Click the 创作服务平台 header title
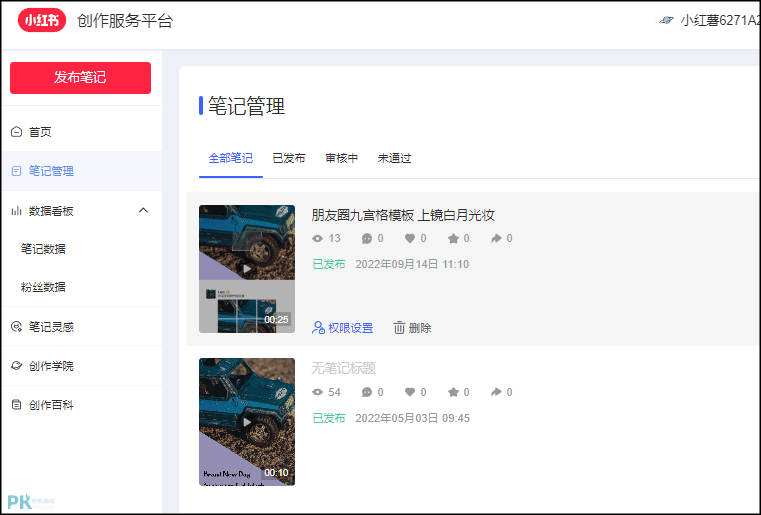This screenshot has width=761, height=515. [125, 21]
